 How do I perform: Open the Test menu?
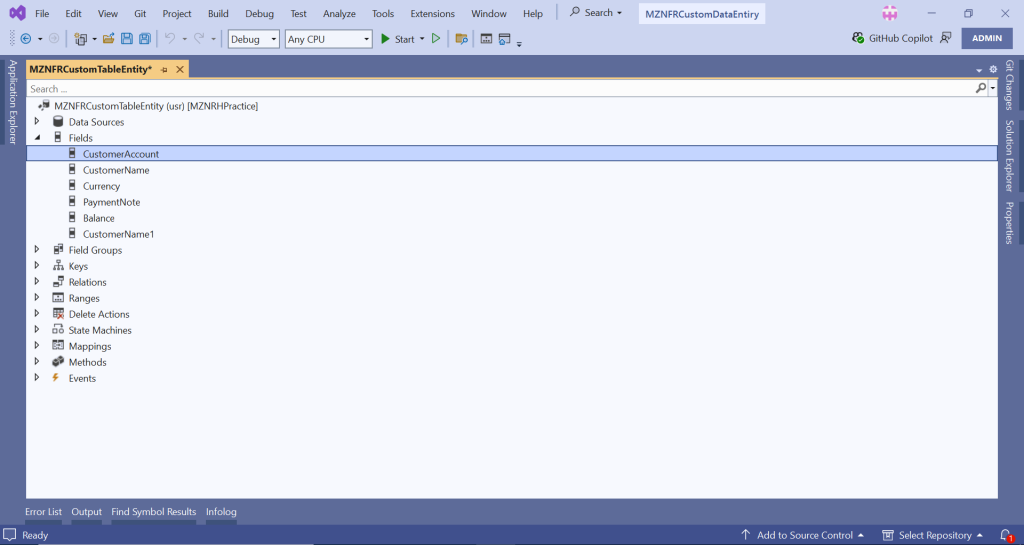point(298,14)
